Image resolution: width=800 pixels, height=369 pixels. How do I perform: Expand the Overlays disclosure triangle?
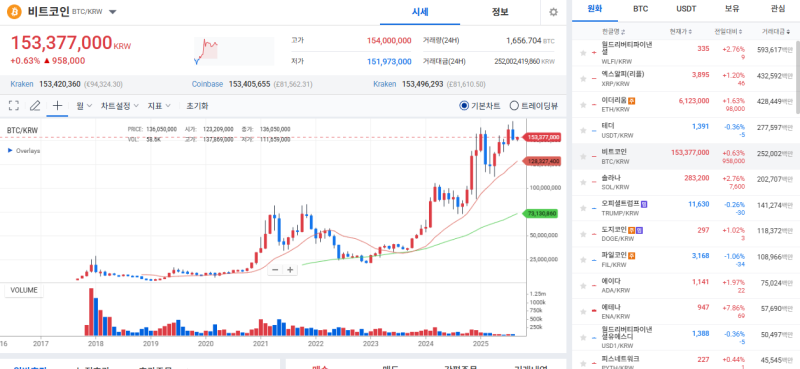point(10,151)
